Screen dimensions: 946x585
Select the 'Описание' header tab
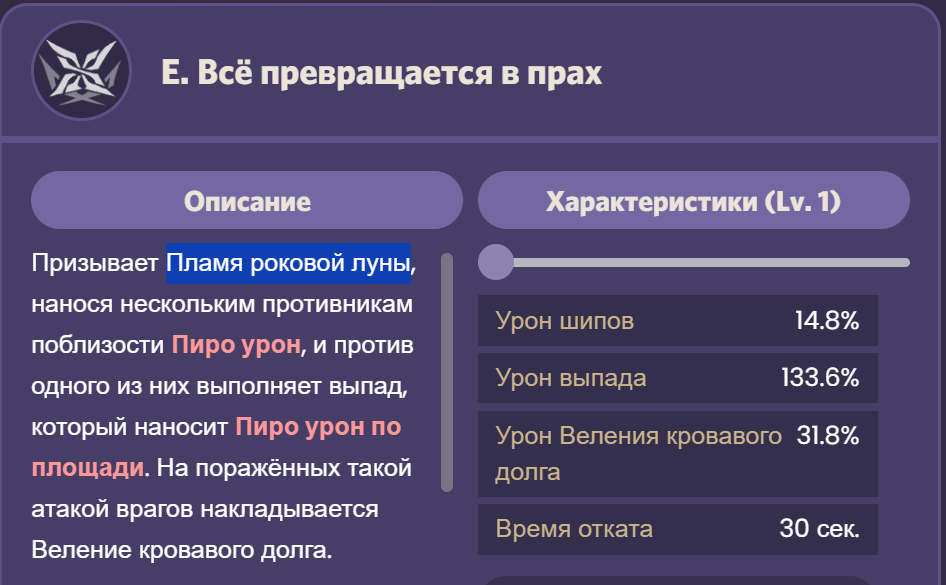point(247,201)
